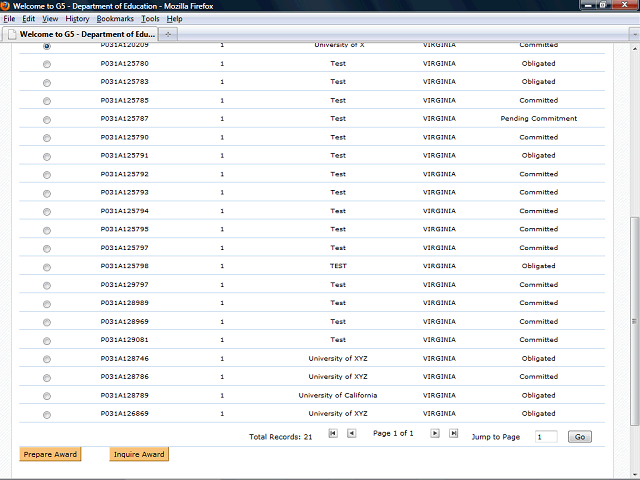Click award number P031A128786
Screen dimensions: 640x480
tap(124, 377)
